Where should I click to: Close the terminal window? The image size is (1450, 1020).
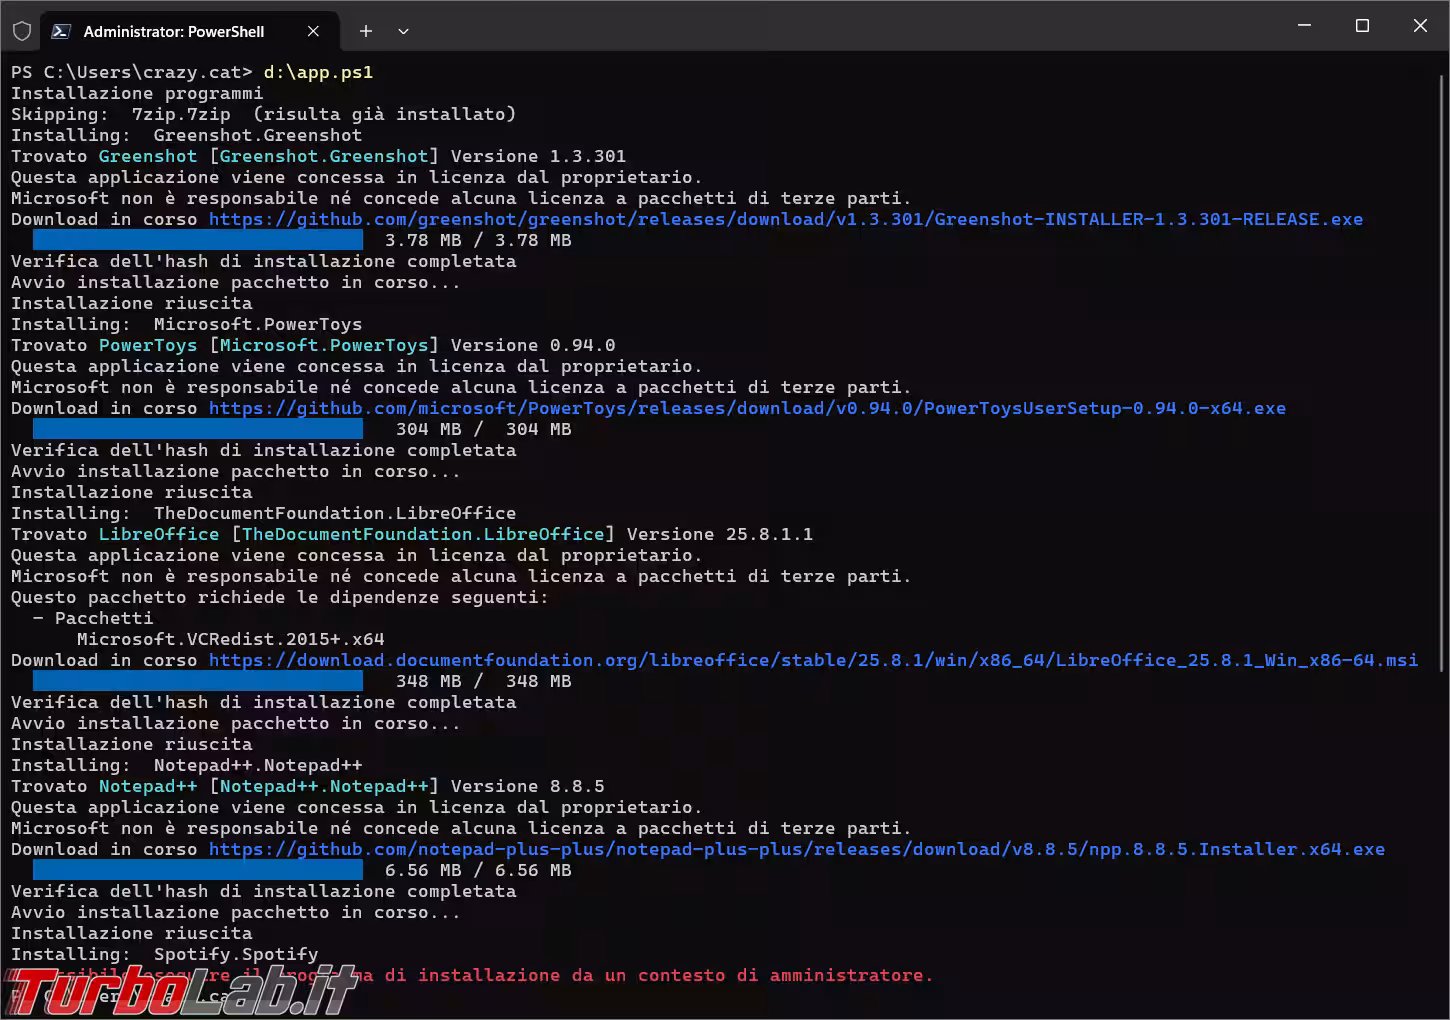[1420, 26]
